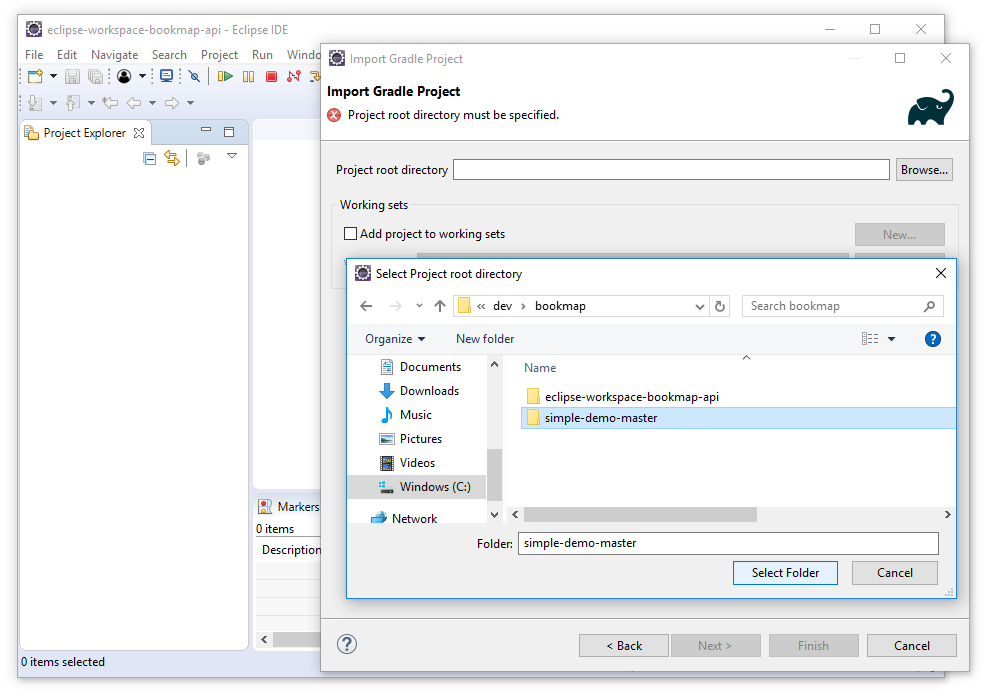The height and width of the screenshot is (693, 990).
Task: Click the file list horizontal scrollbar
Action: coord(640,514)
